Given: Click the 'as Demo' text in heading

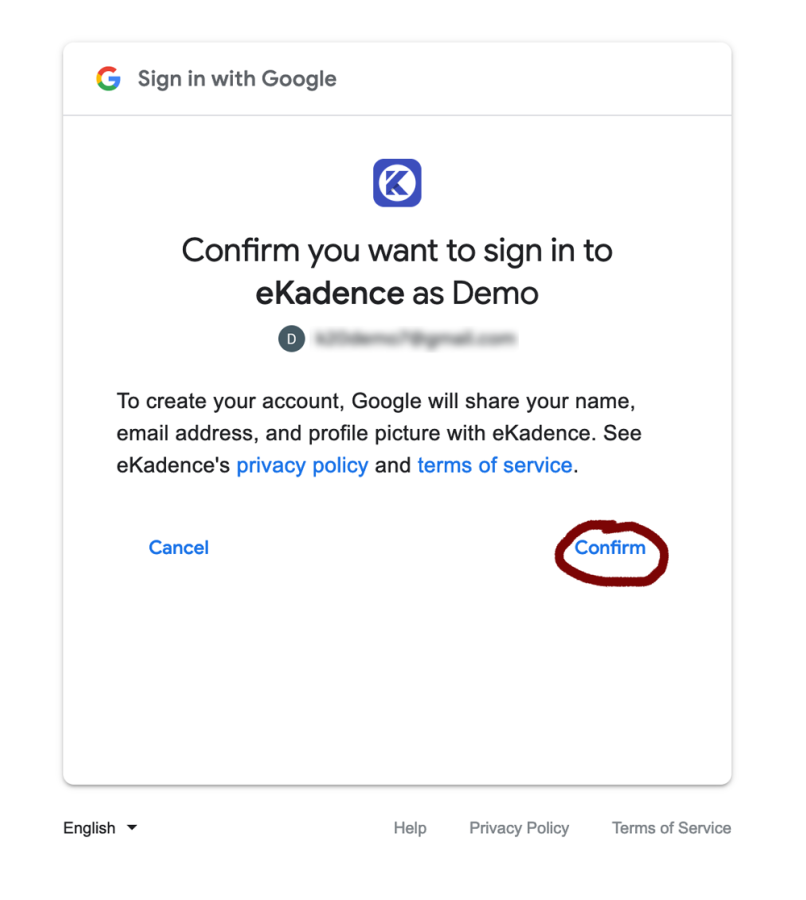Looking at the screenshot, I should pyautogui.click(x=475, y=293).
